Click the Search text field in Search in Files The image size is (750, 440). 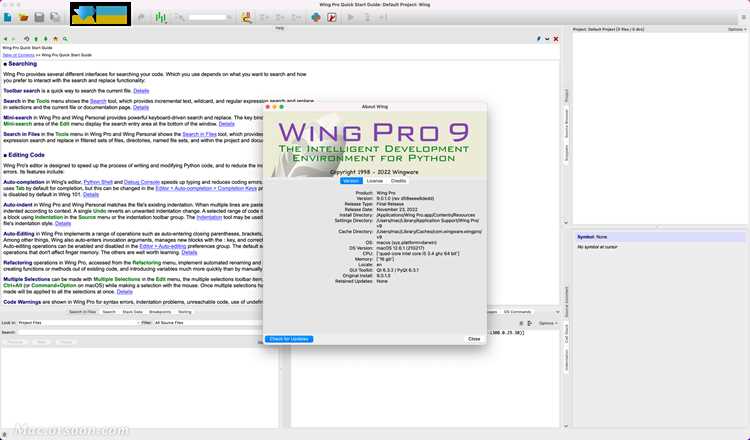pos(139,332)
